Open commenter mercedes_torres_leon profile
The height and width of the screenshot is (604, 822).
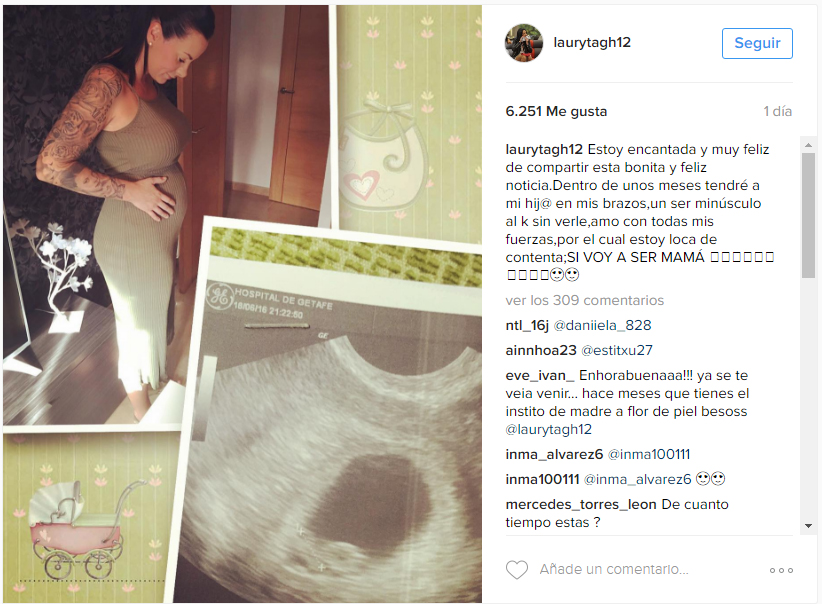581,504
